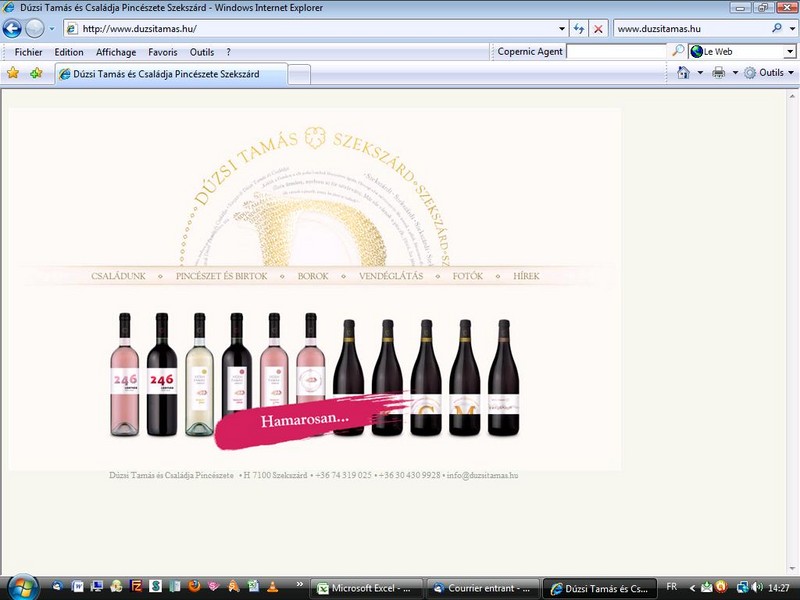
Task: Click the Refresh page icon
Action: click(579, 29)
